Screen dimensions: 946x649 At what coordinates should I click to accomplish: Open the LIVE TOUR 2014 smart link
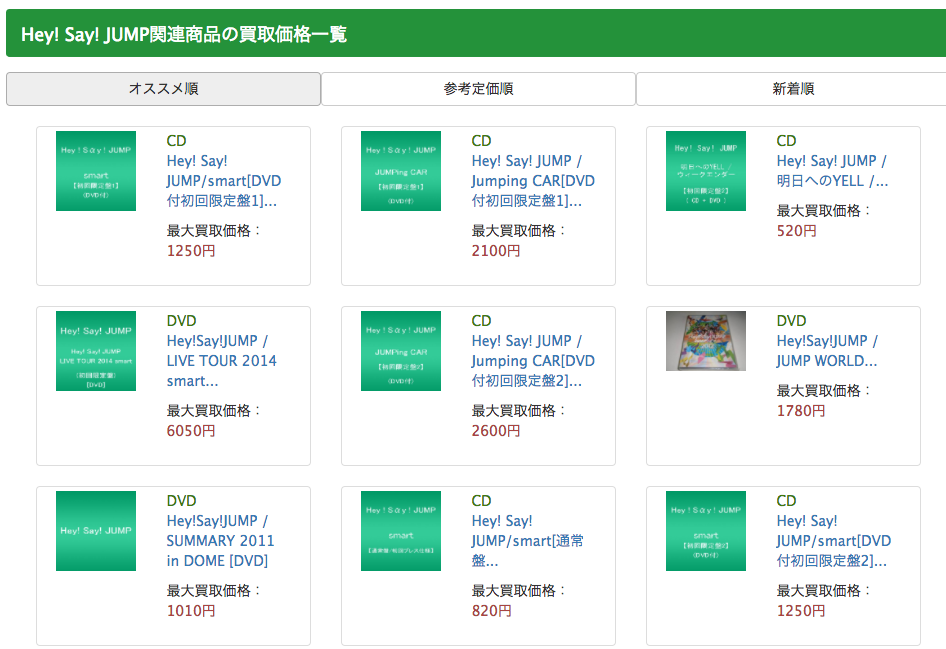[221, 361]
